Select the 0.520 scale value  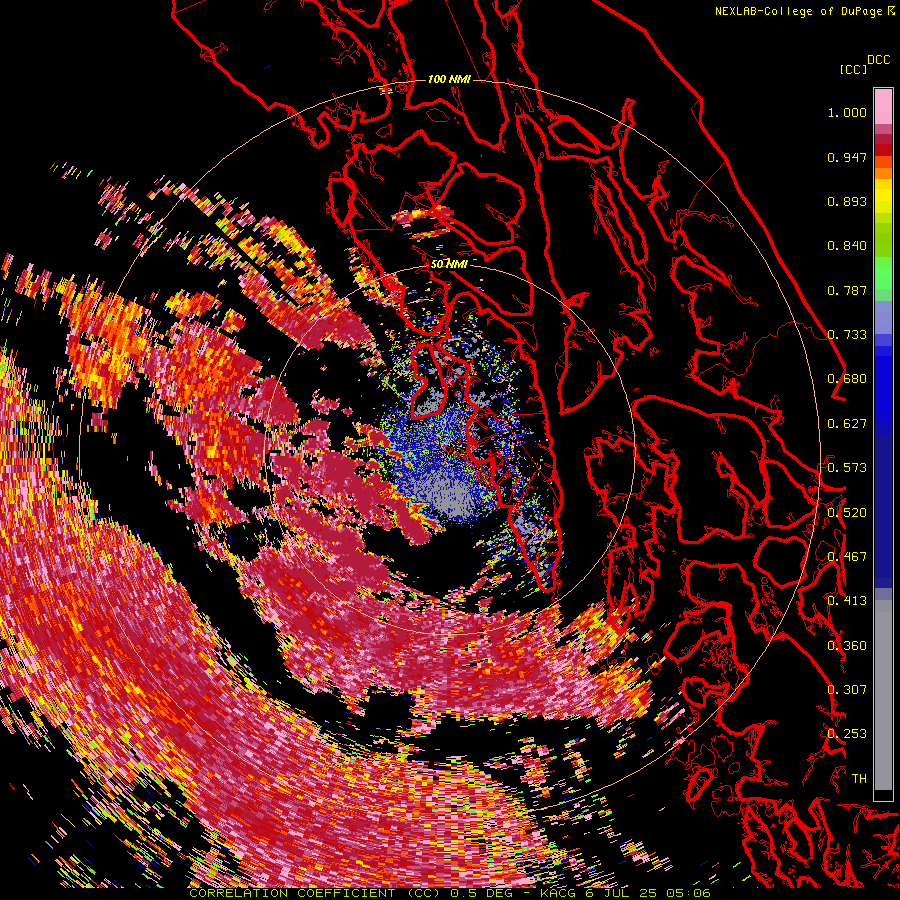click(847, 513)
